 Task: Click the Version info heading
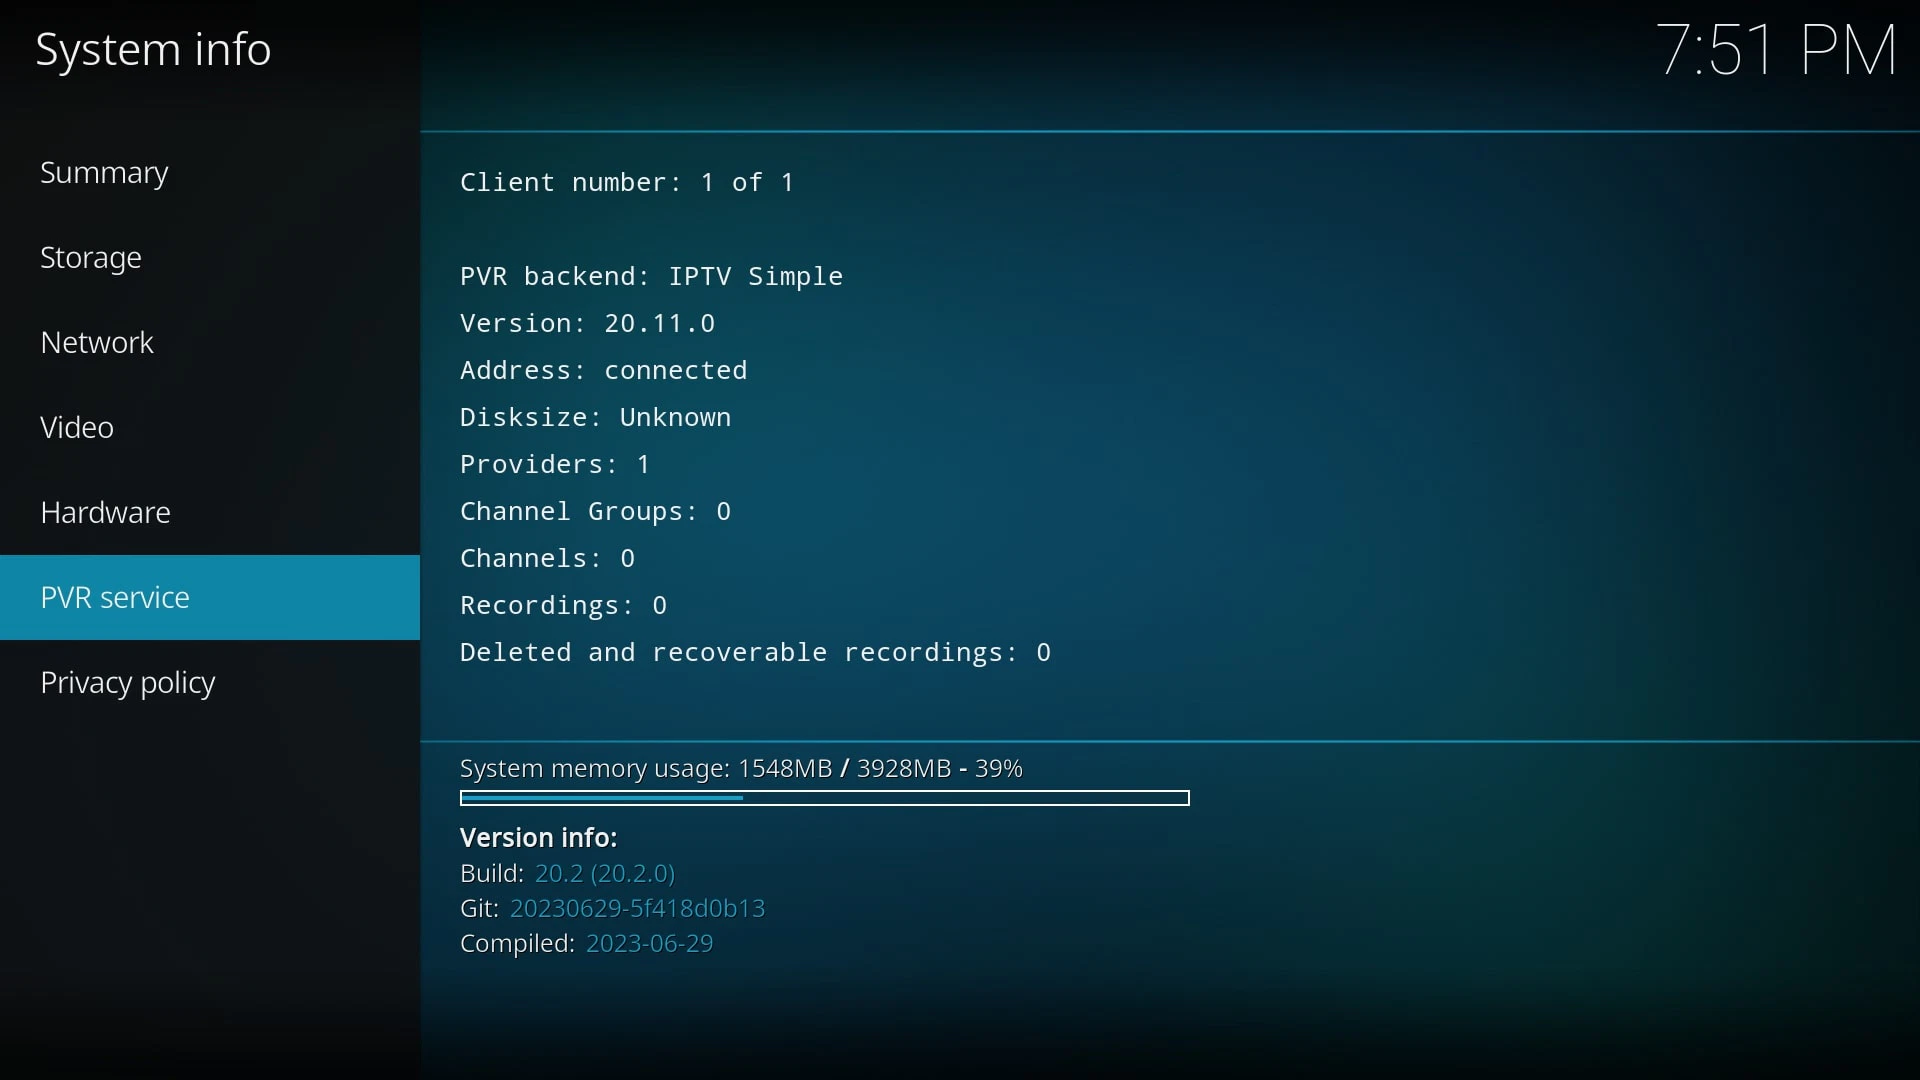[539, 838]
